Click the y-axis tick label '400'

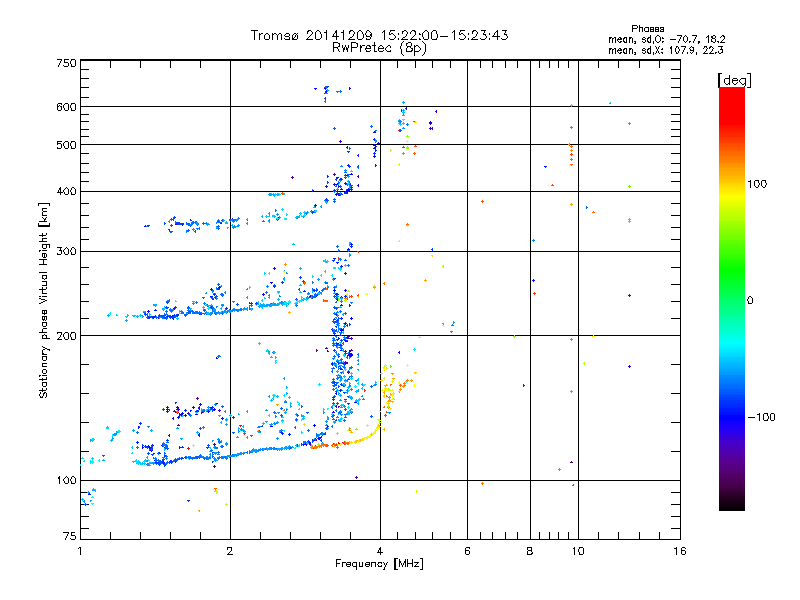tap(66, 191)
